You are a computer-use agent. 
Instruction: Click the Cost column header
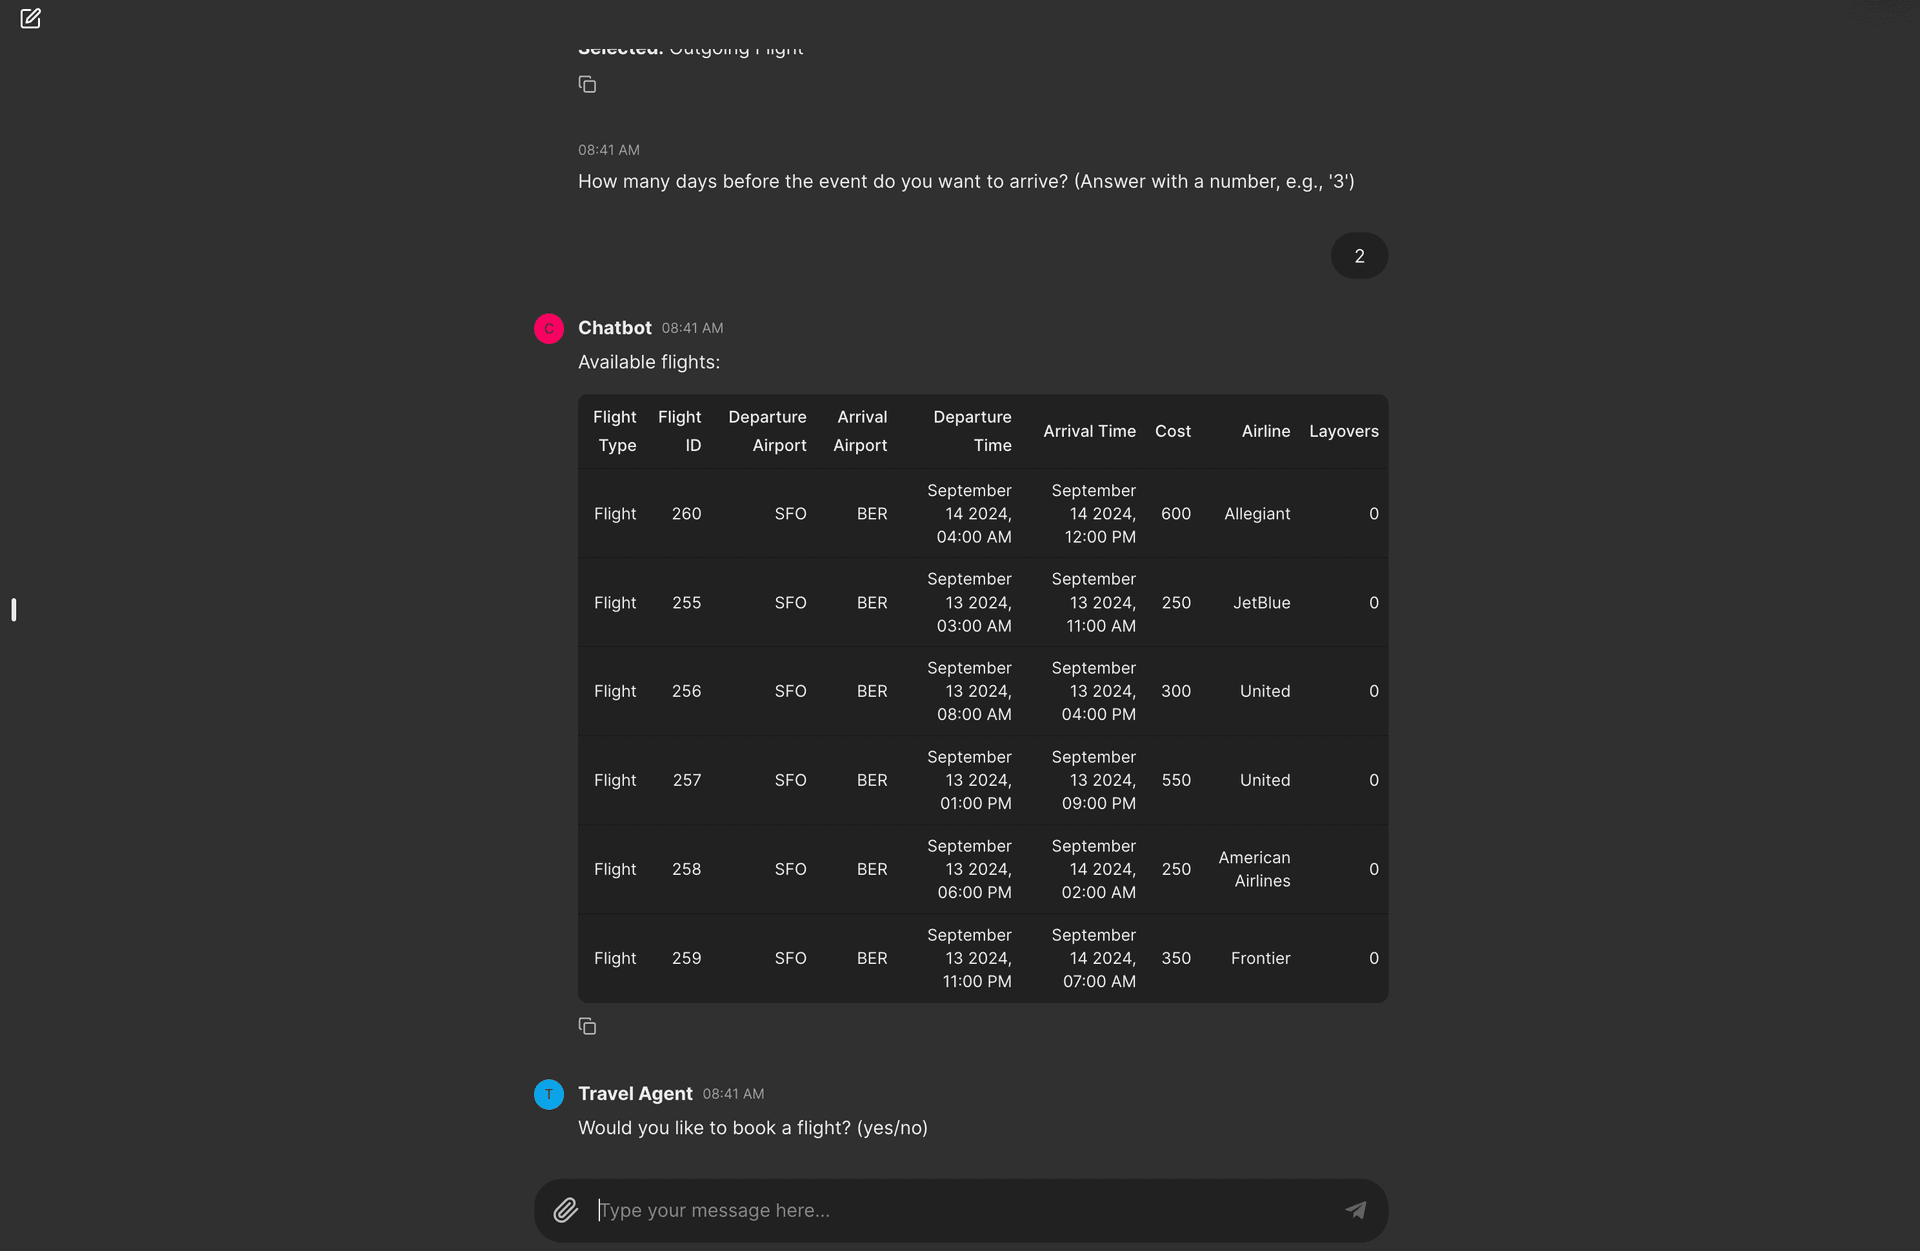(x=1172, y=431)
